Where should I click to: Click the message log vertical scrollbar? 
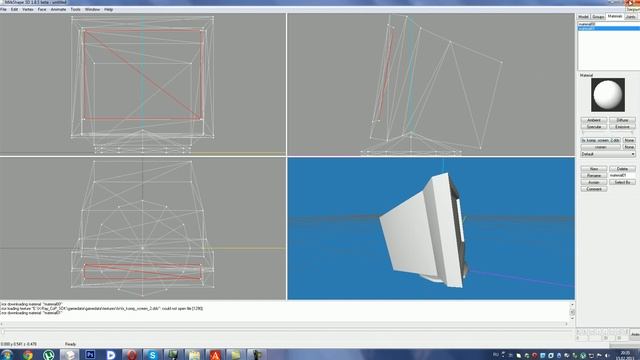click(572, 311)
